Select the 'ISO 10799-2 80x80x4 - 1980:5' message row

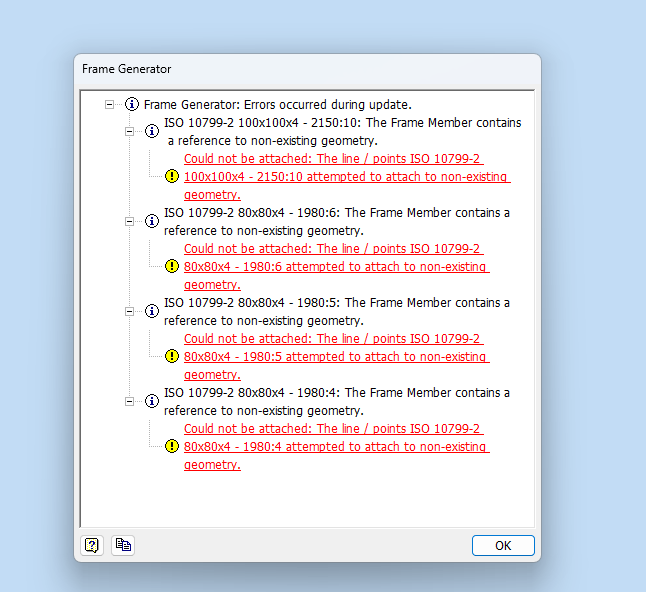coord(337,311)
